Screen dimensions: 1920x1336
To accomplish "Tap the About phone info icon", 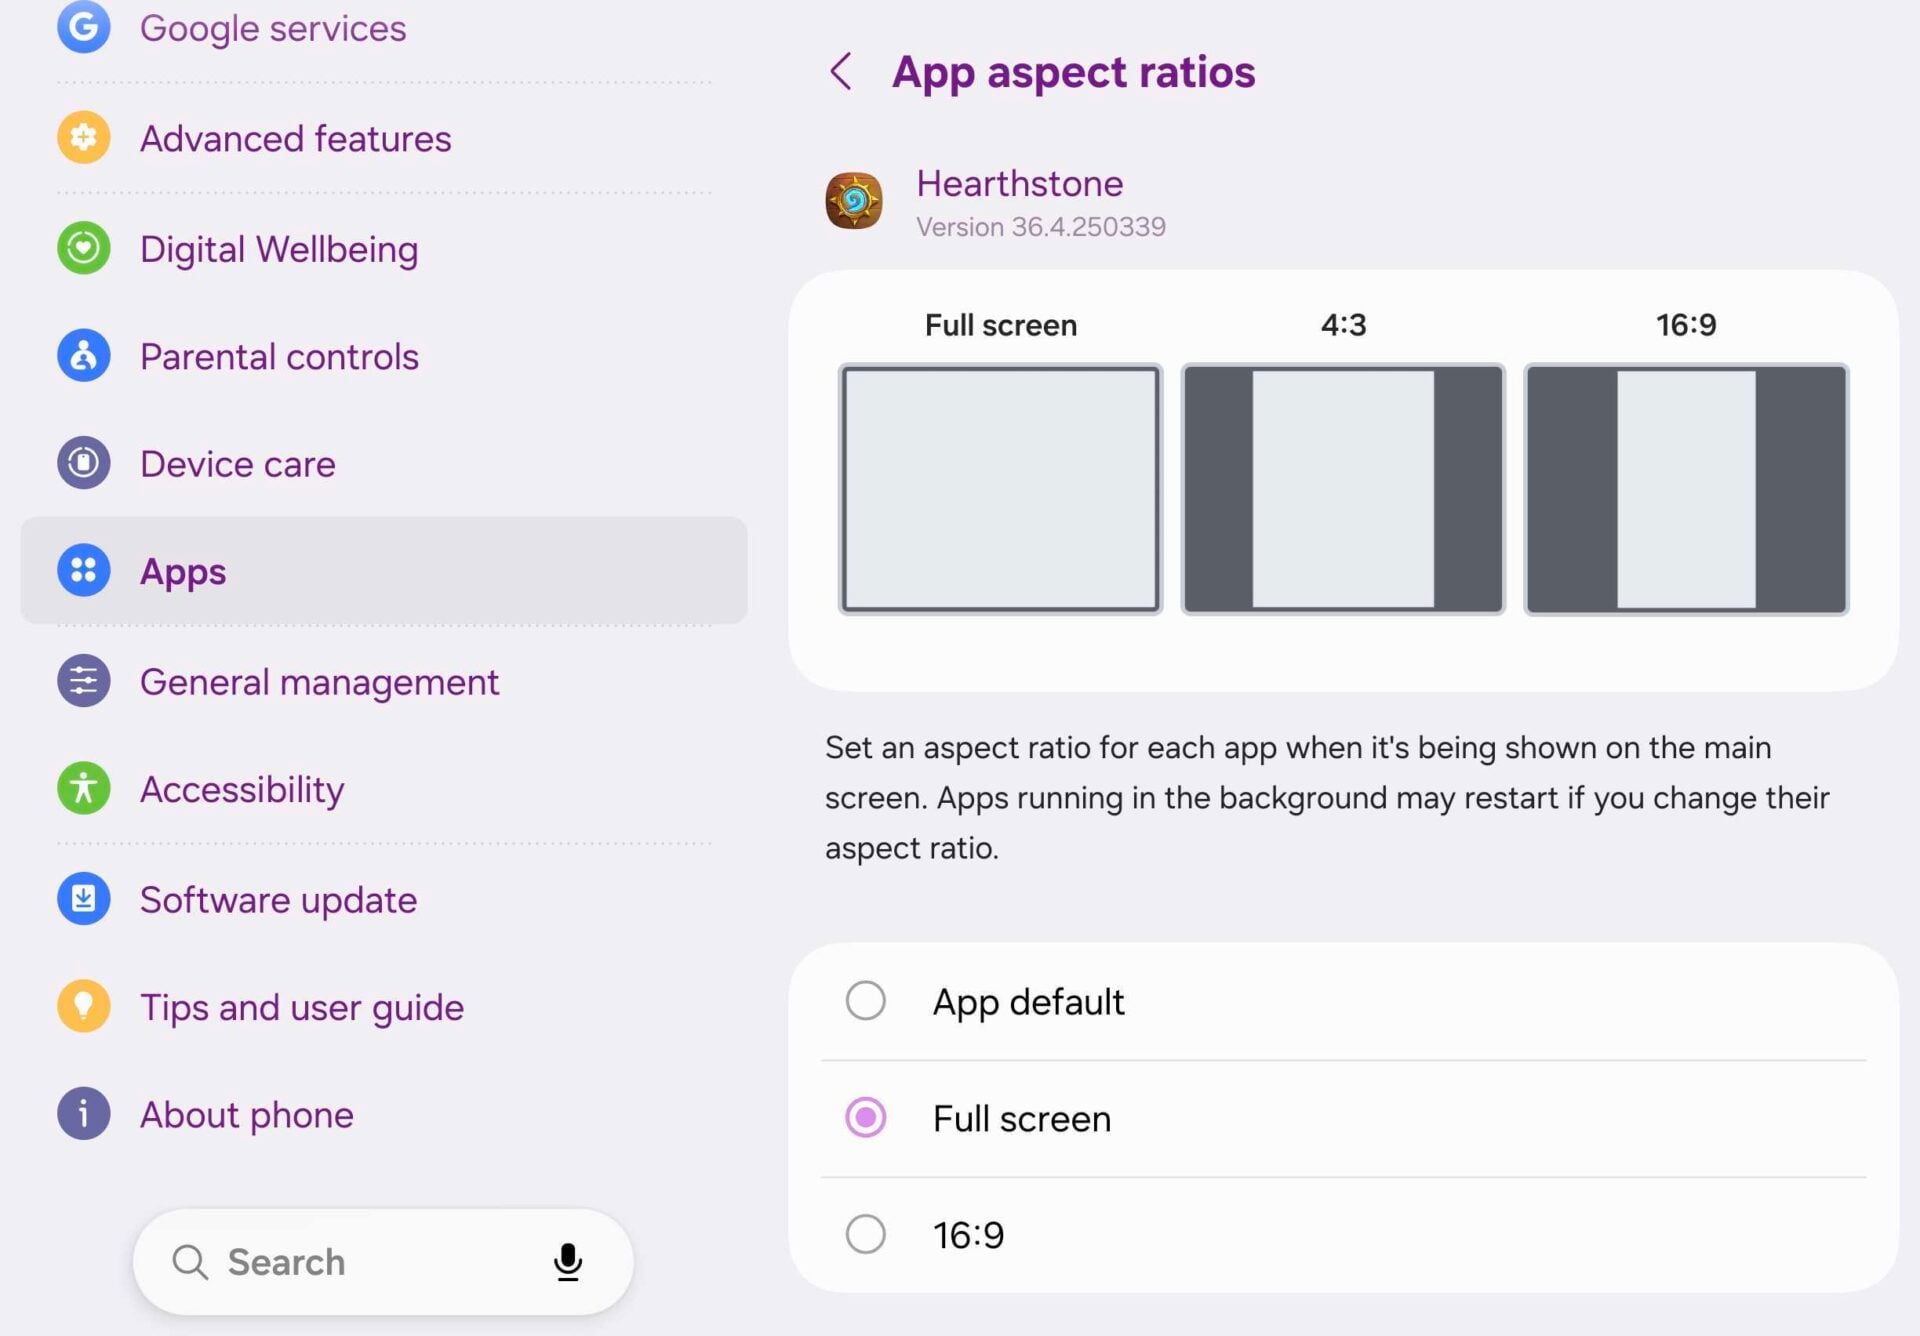I will 84,1114.
